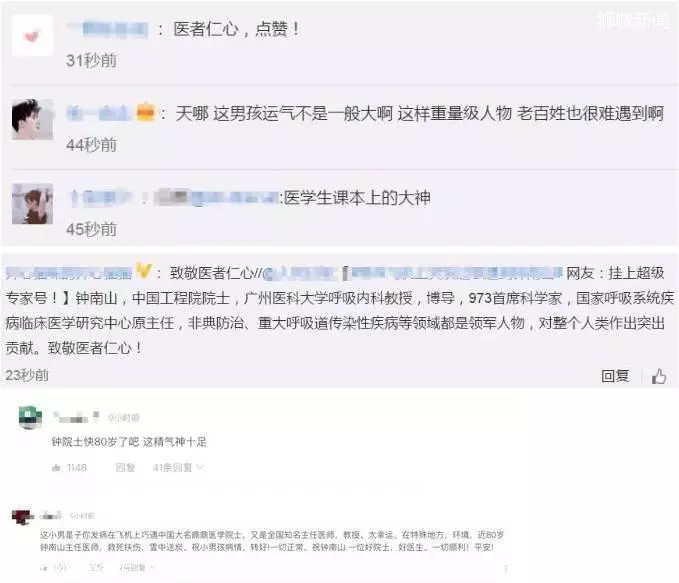Open the avatar beside 医学生课本上的大神 comment
The height and width of the screenshot is (583, 679).
(32, 203)
